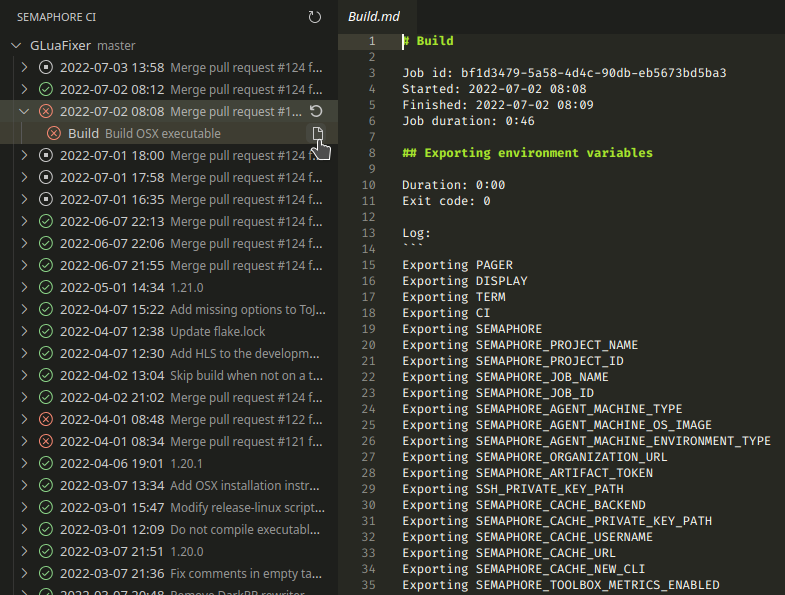Click stopped status icon for 2022-07-01 17:58

point(46,177)
